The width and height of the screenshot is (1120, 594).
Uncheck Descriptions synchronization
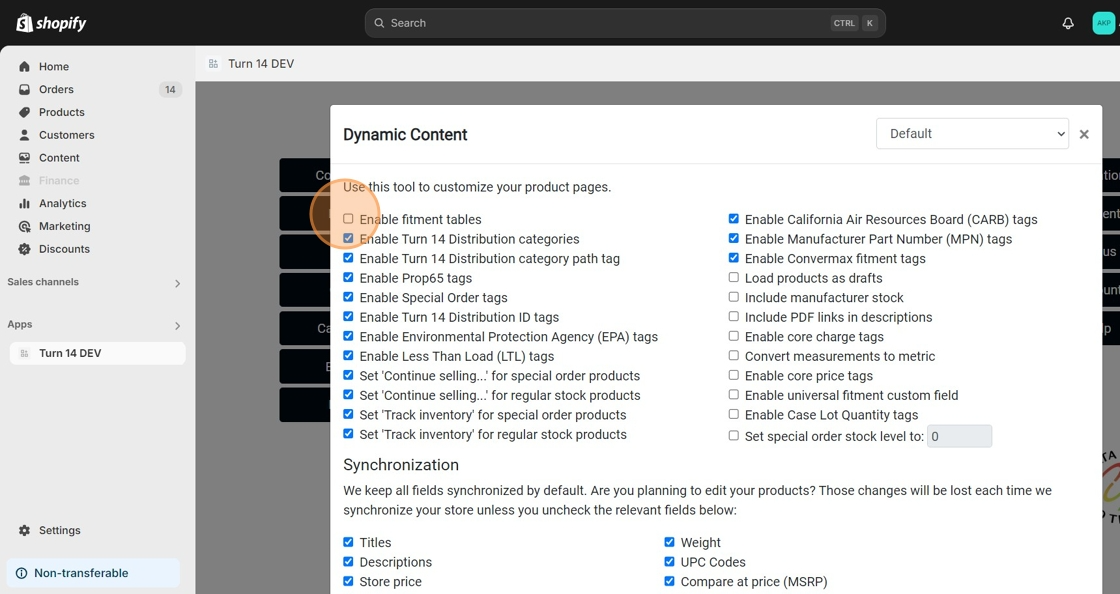tap(348, 561)
